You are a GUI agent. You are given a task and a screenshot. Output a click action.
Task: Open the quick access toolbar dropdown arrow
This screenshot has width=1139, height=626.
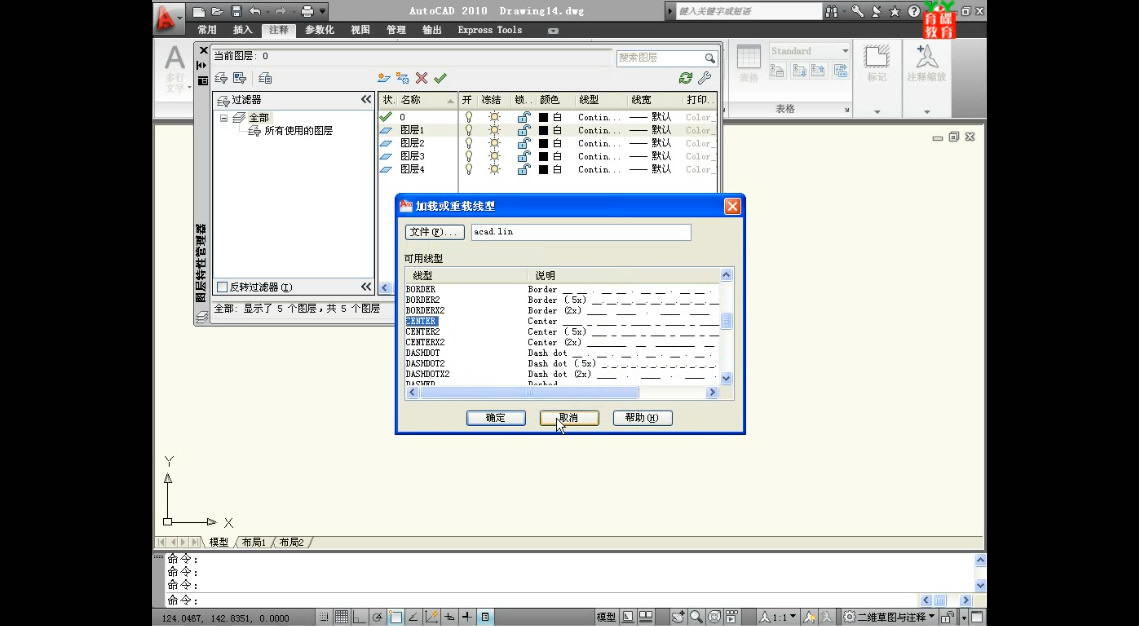tap(323, 11)
